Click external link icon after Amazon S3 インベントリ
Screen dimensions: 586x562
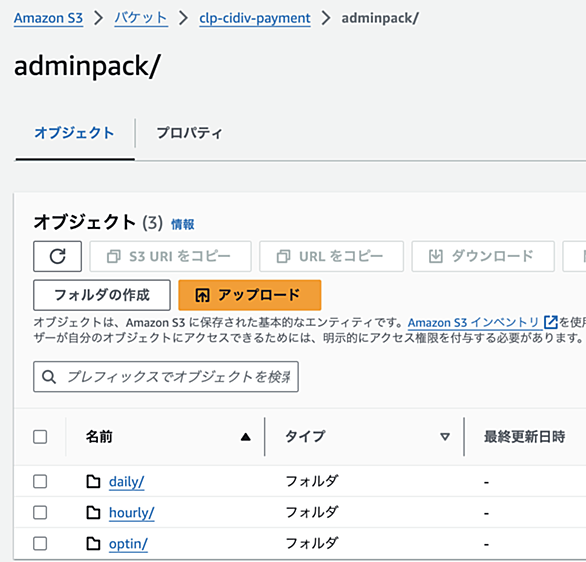point(550,322)
